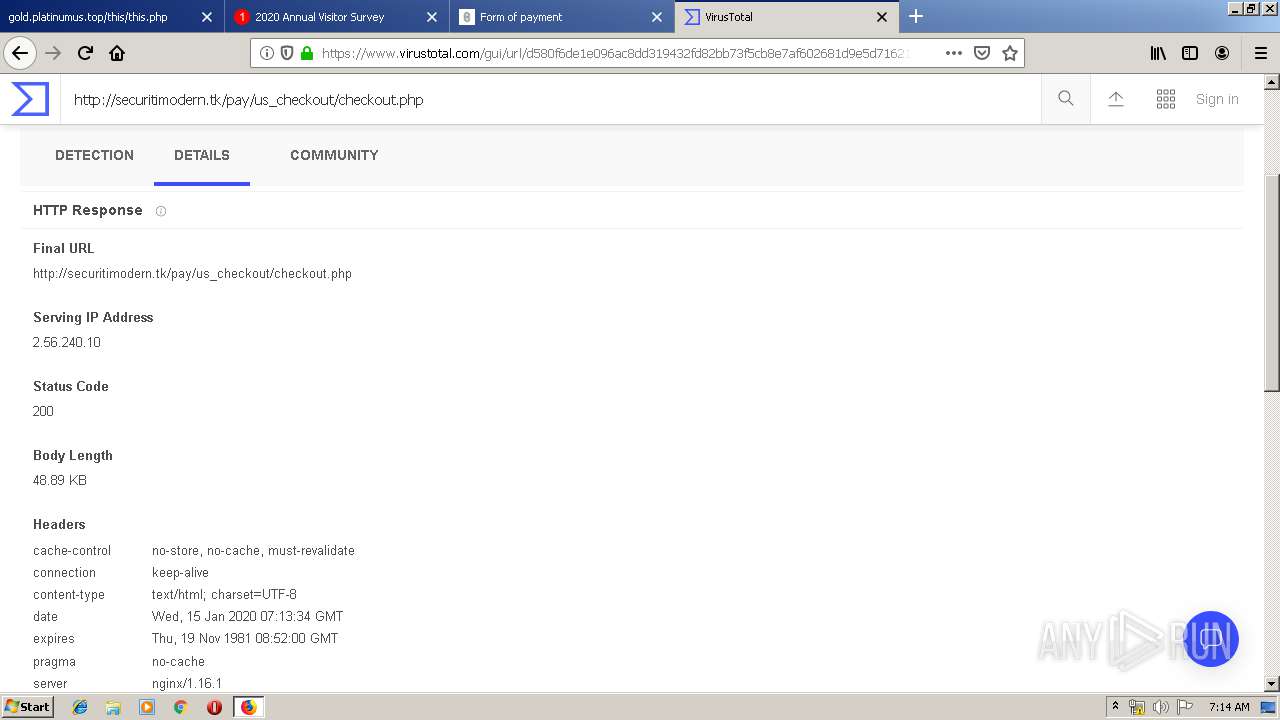Open a new browser tab
The width and height of the screenshot is (1280, 720).
pos(916,16)
